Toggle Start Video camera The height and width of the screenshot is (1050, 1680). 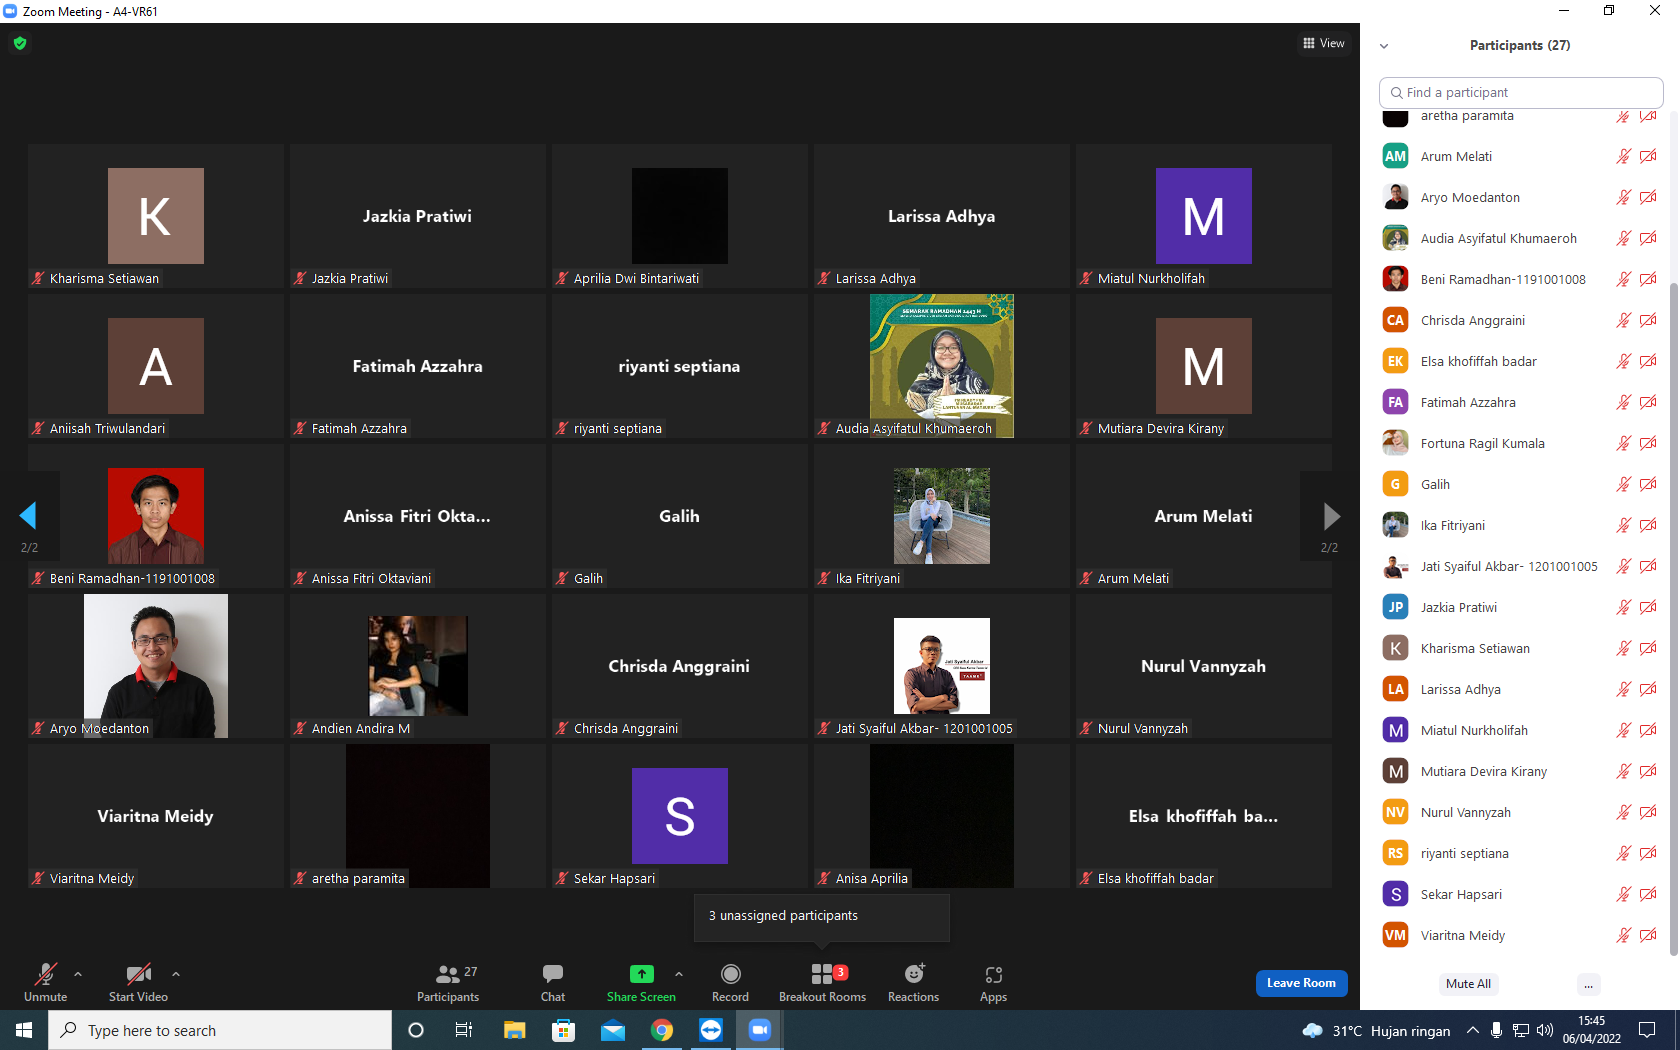point(138,982)
